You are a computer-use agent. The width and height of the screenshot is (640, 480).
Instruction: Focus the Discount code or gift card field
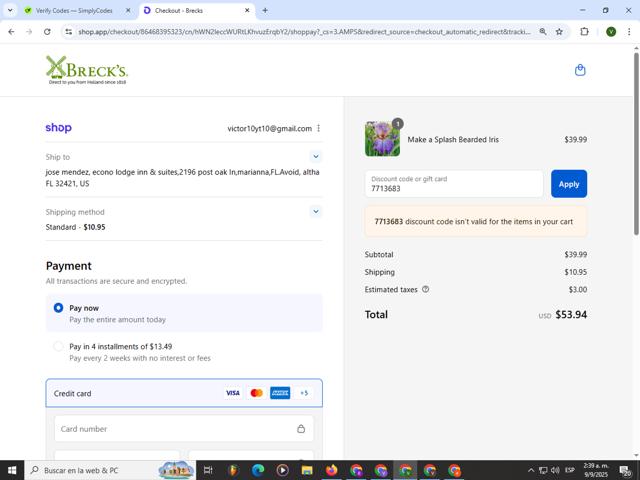pyautogui.click(x=454, y=184)
